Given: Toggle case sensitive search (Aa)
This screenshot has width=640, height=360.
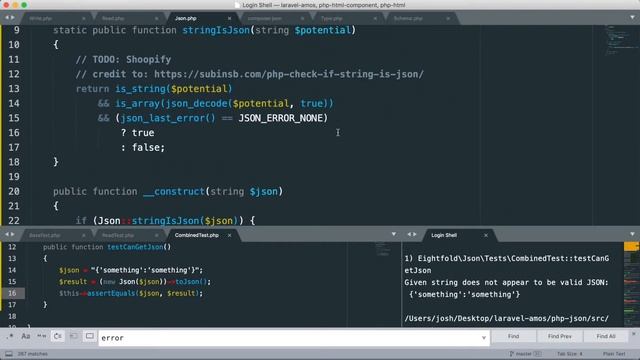Looking at the screenshot, I should pos(26,336).
